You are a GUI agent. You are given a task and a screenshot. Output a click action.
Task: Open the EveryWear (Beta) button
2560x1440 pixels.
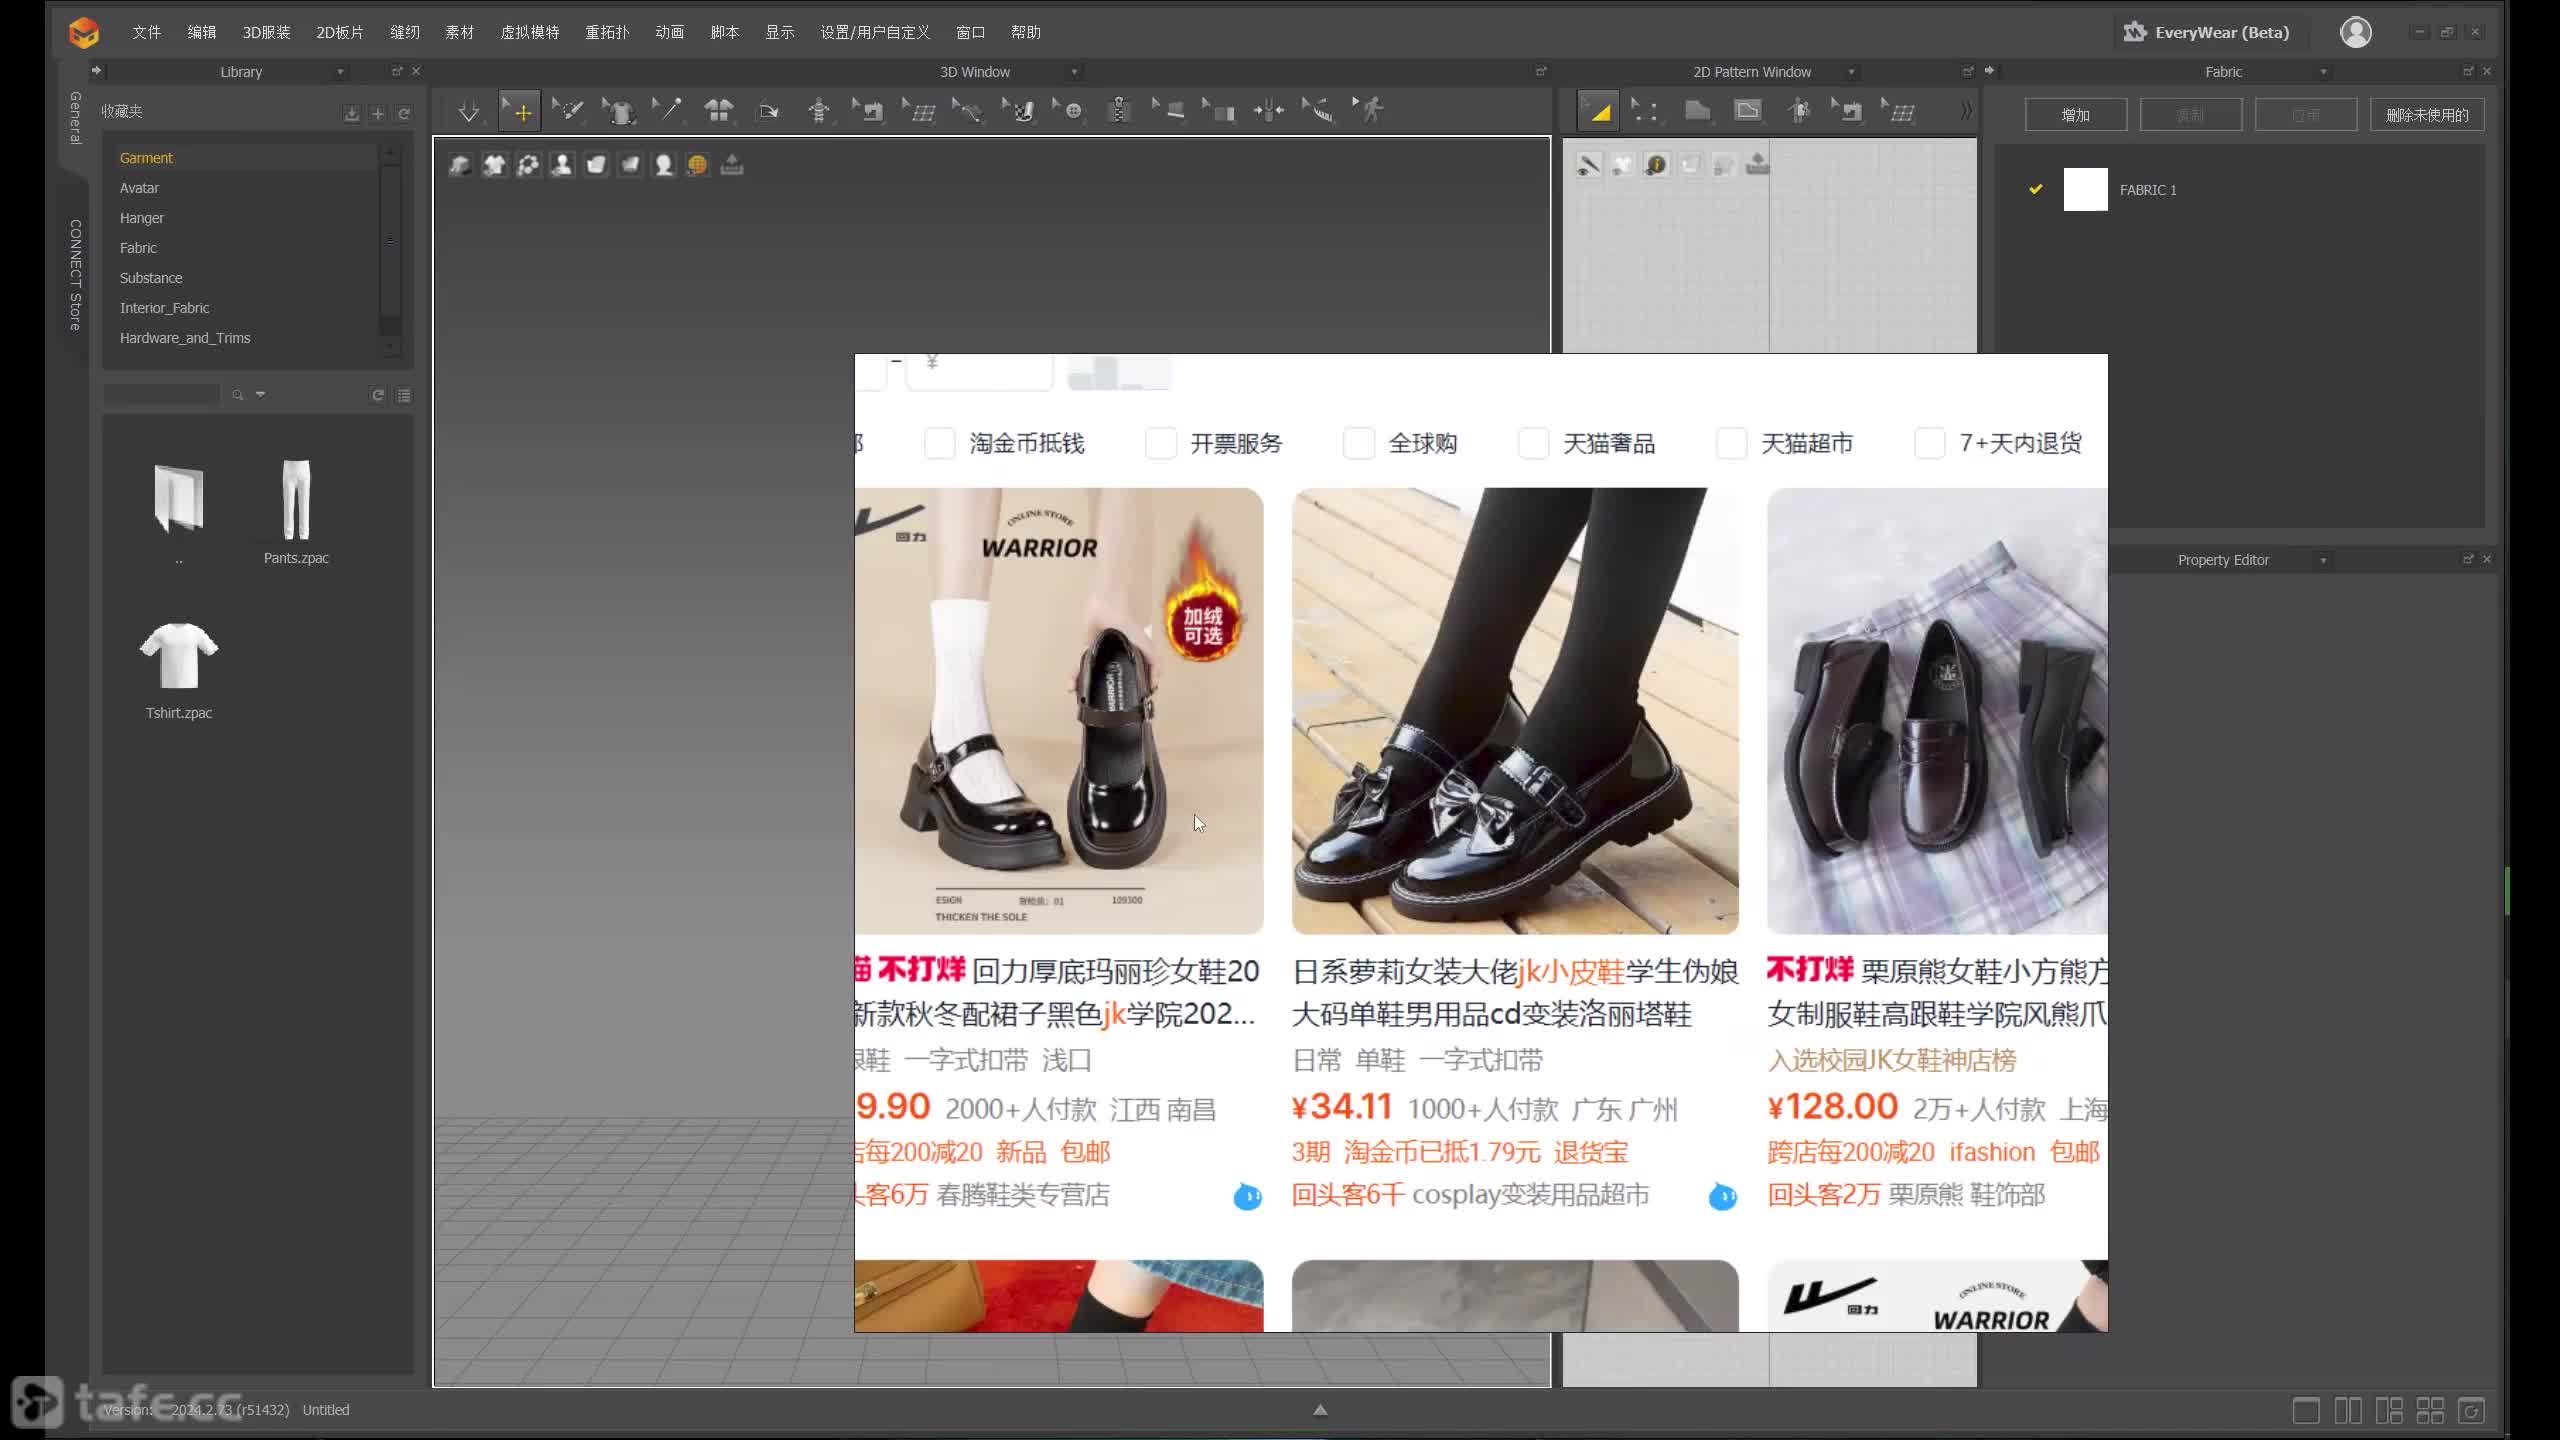[x=2207, y=32]
